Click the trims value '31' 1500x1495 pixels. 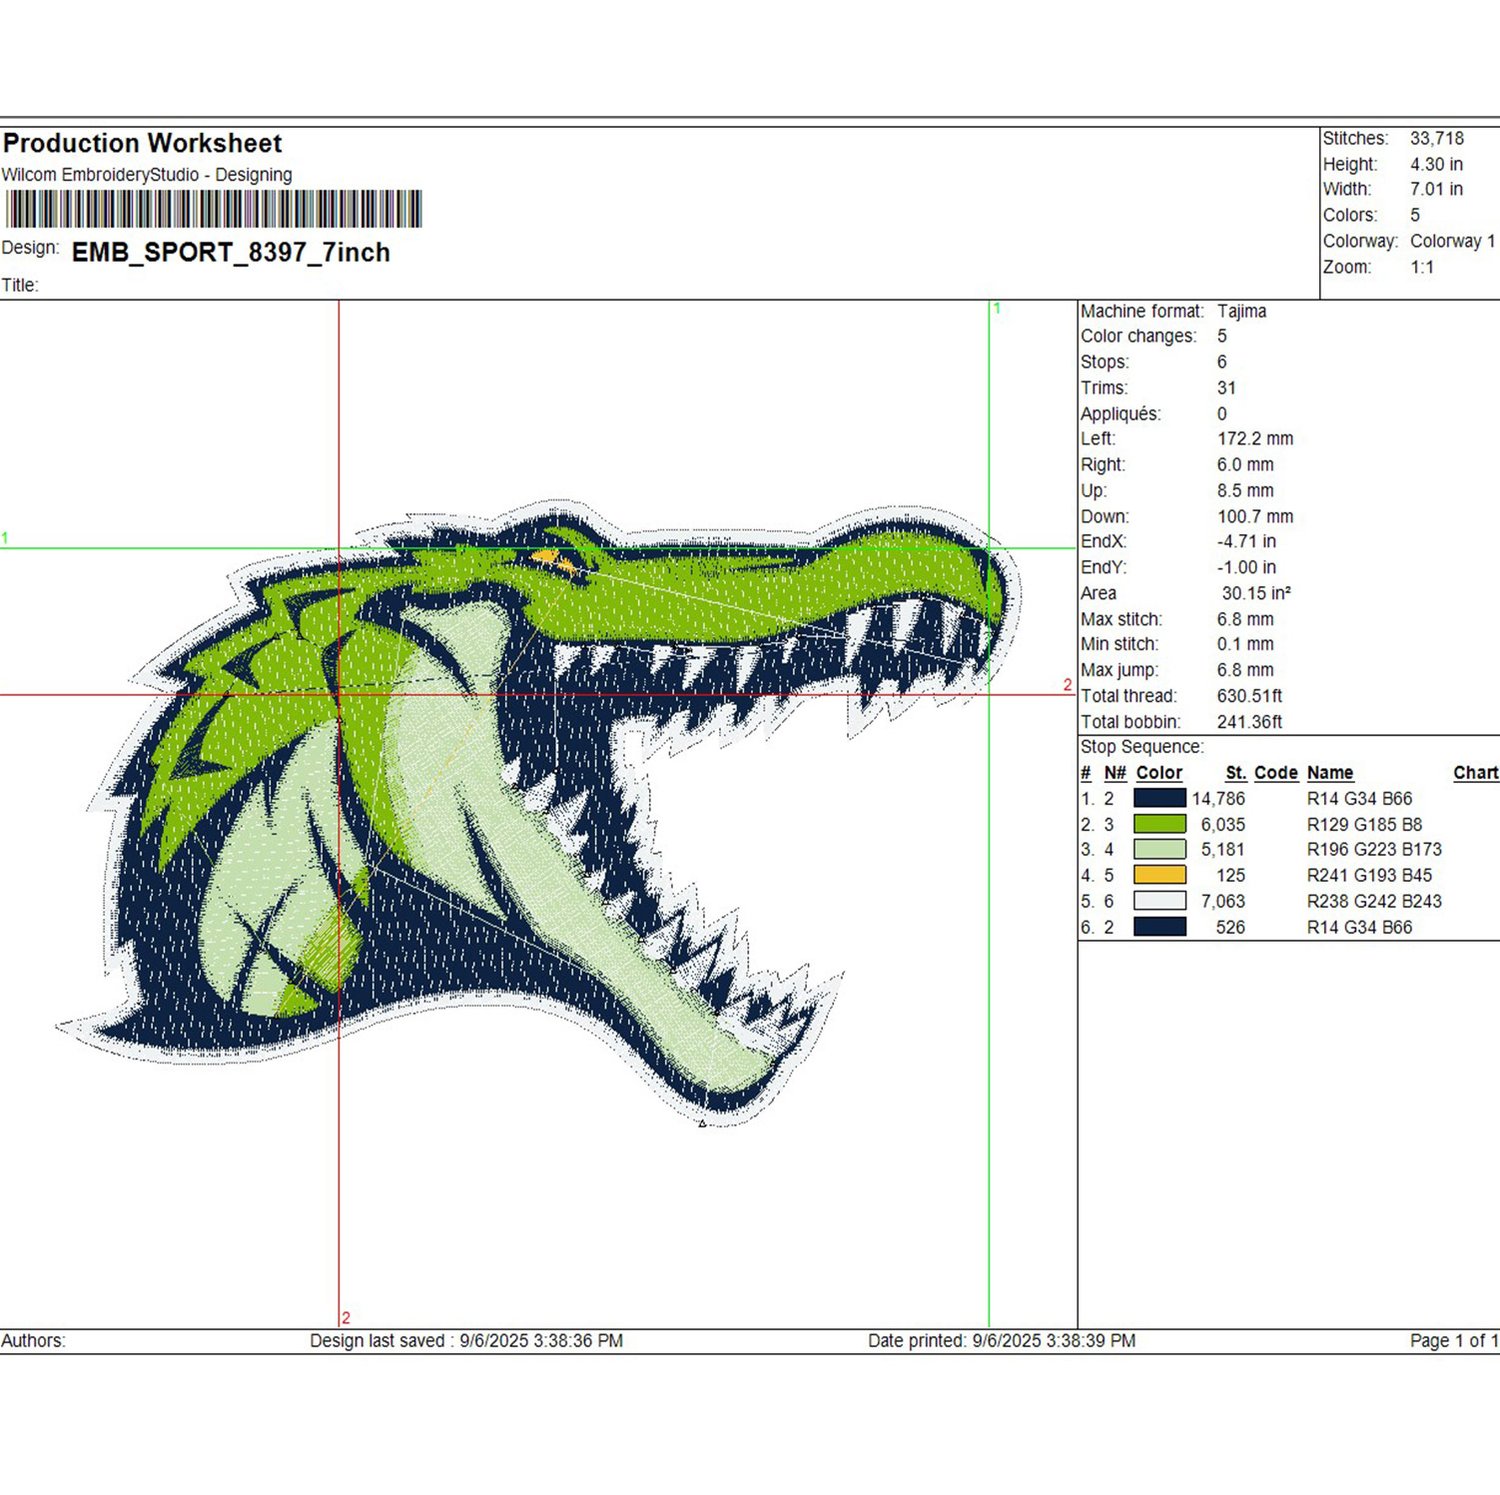pyautogui.click(x=1227, y=388)
